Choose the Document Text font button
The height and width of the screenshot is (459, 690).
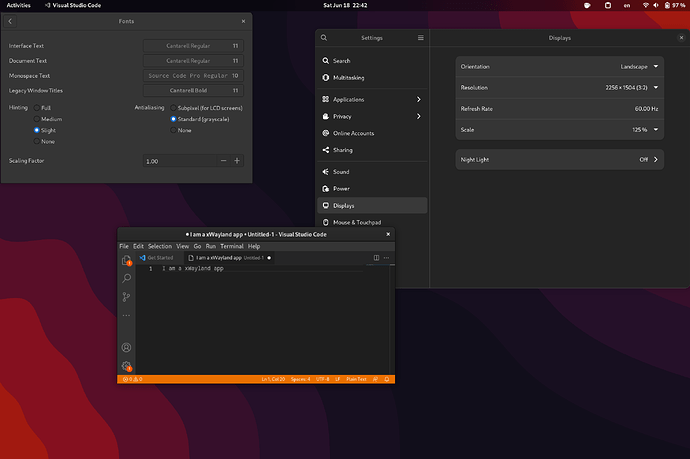193,61
